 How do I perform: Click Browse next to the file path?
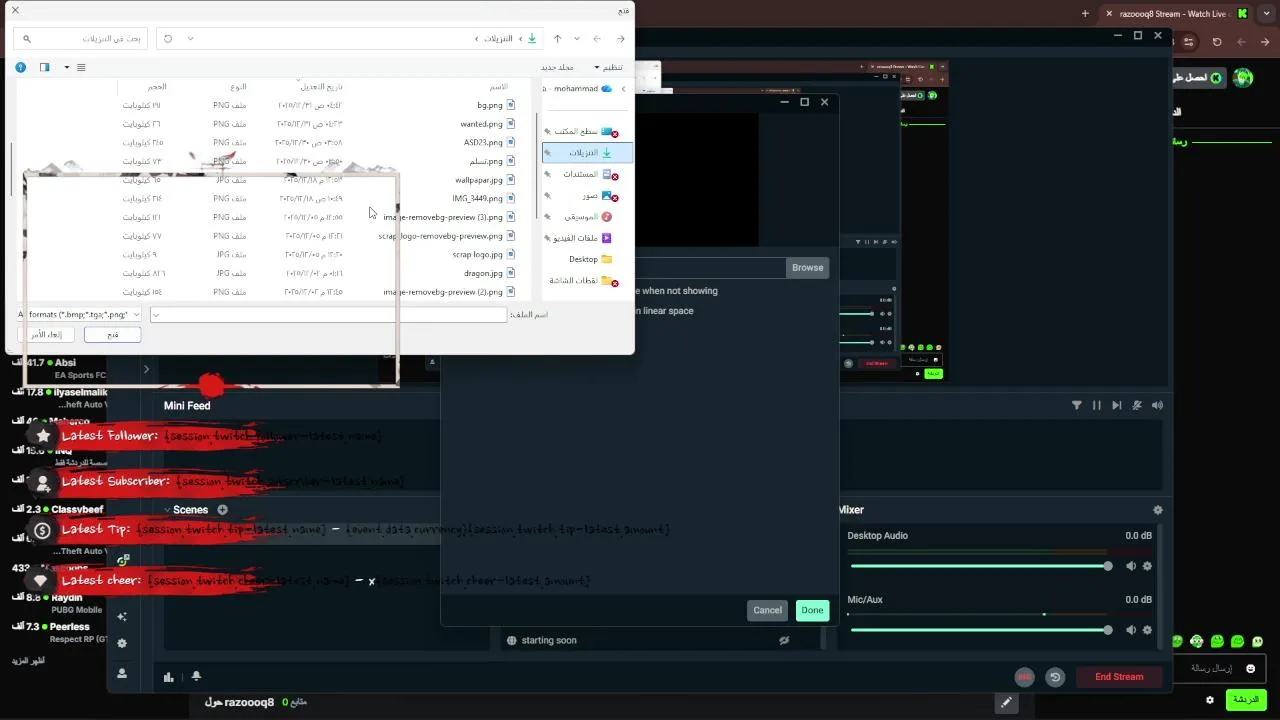pos(807,268)
